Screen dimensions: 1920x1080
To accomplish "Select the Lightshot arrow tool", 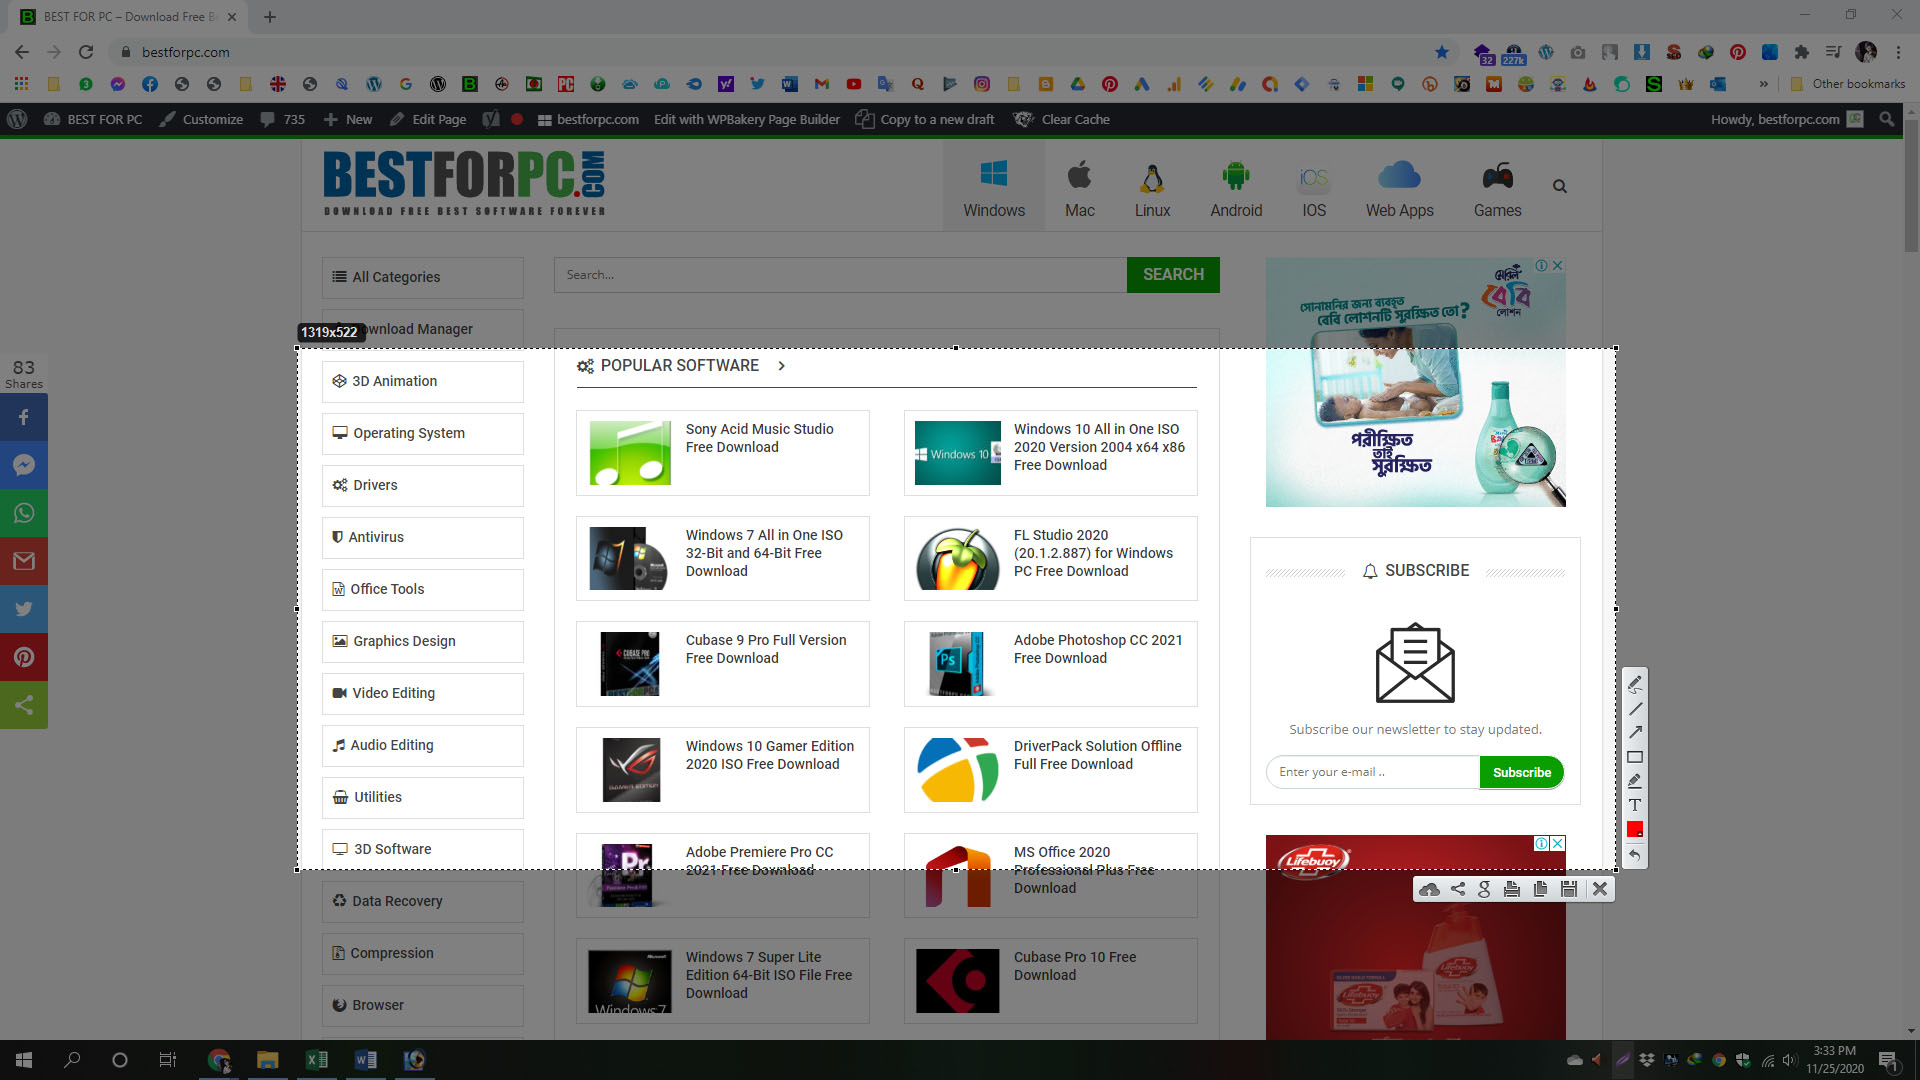I will click(x=1635, y=733).
